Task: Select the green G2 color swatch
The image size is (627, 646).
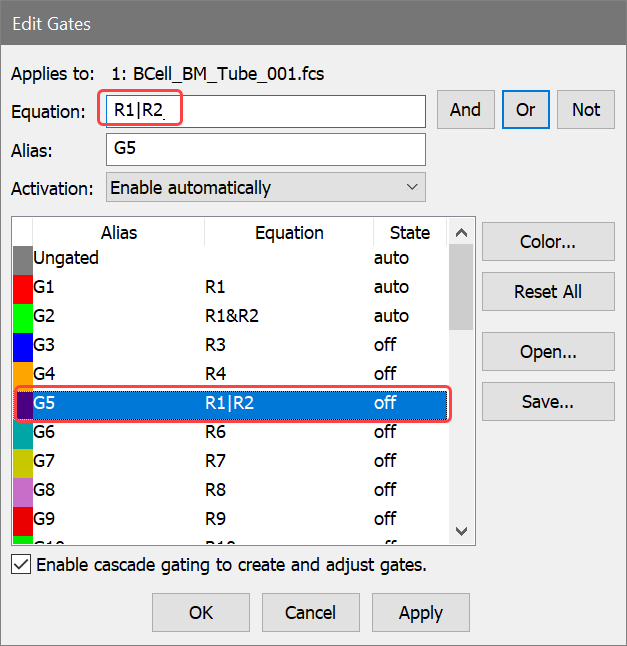Action: (x=22, y=316)
